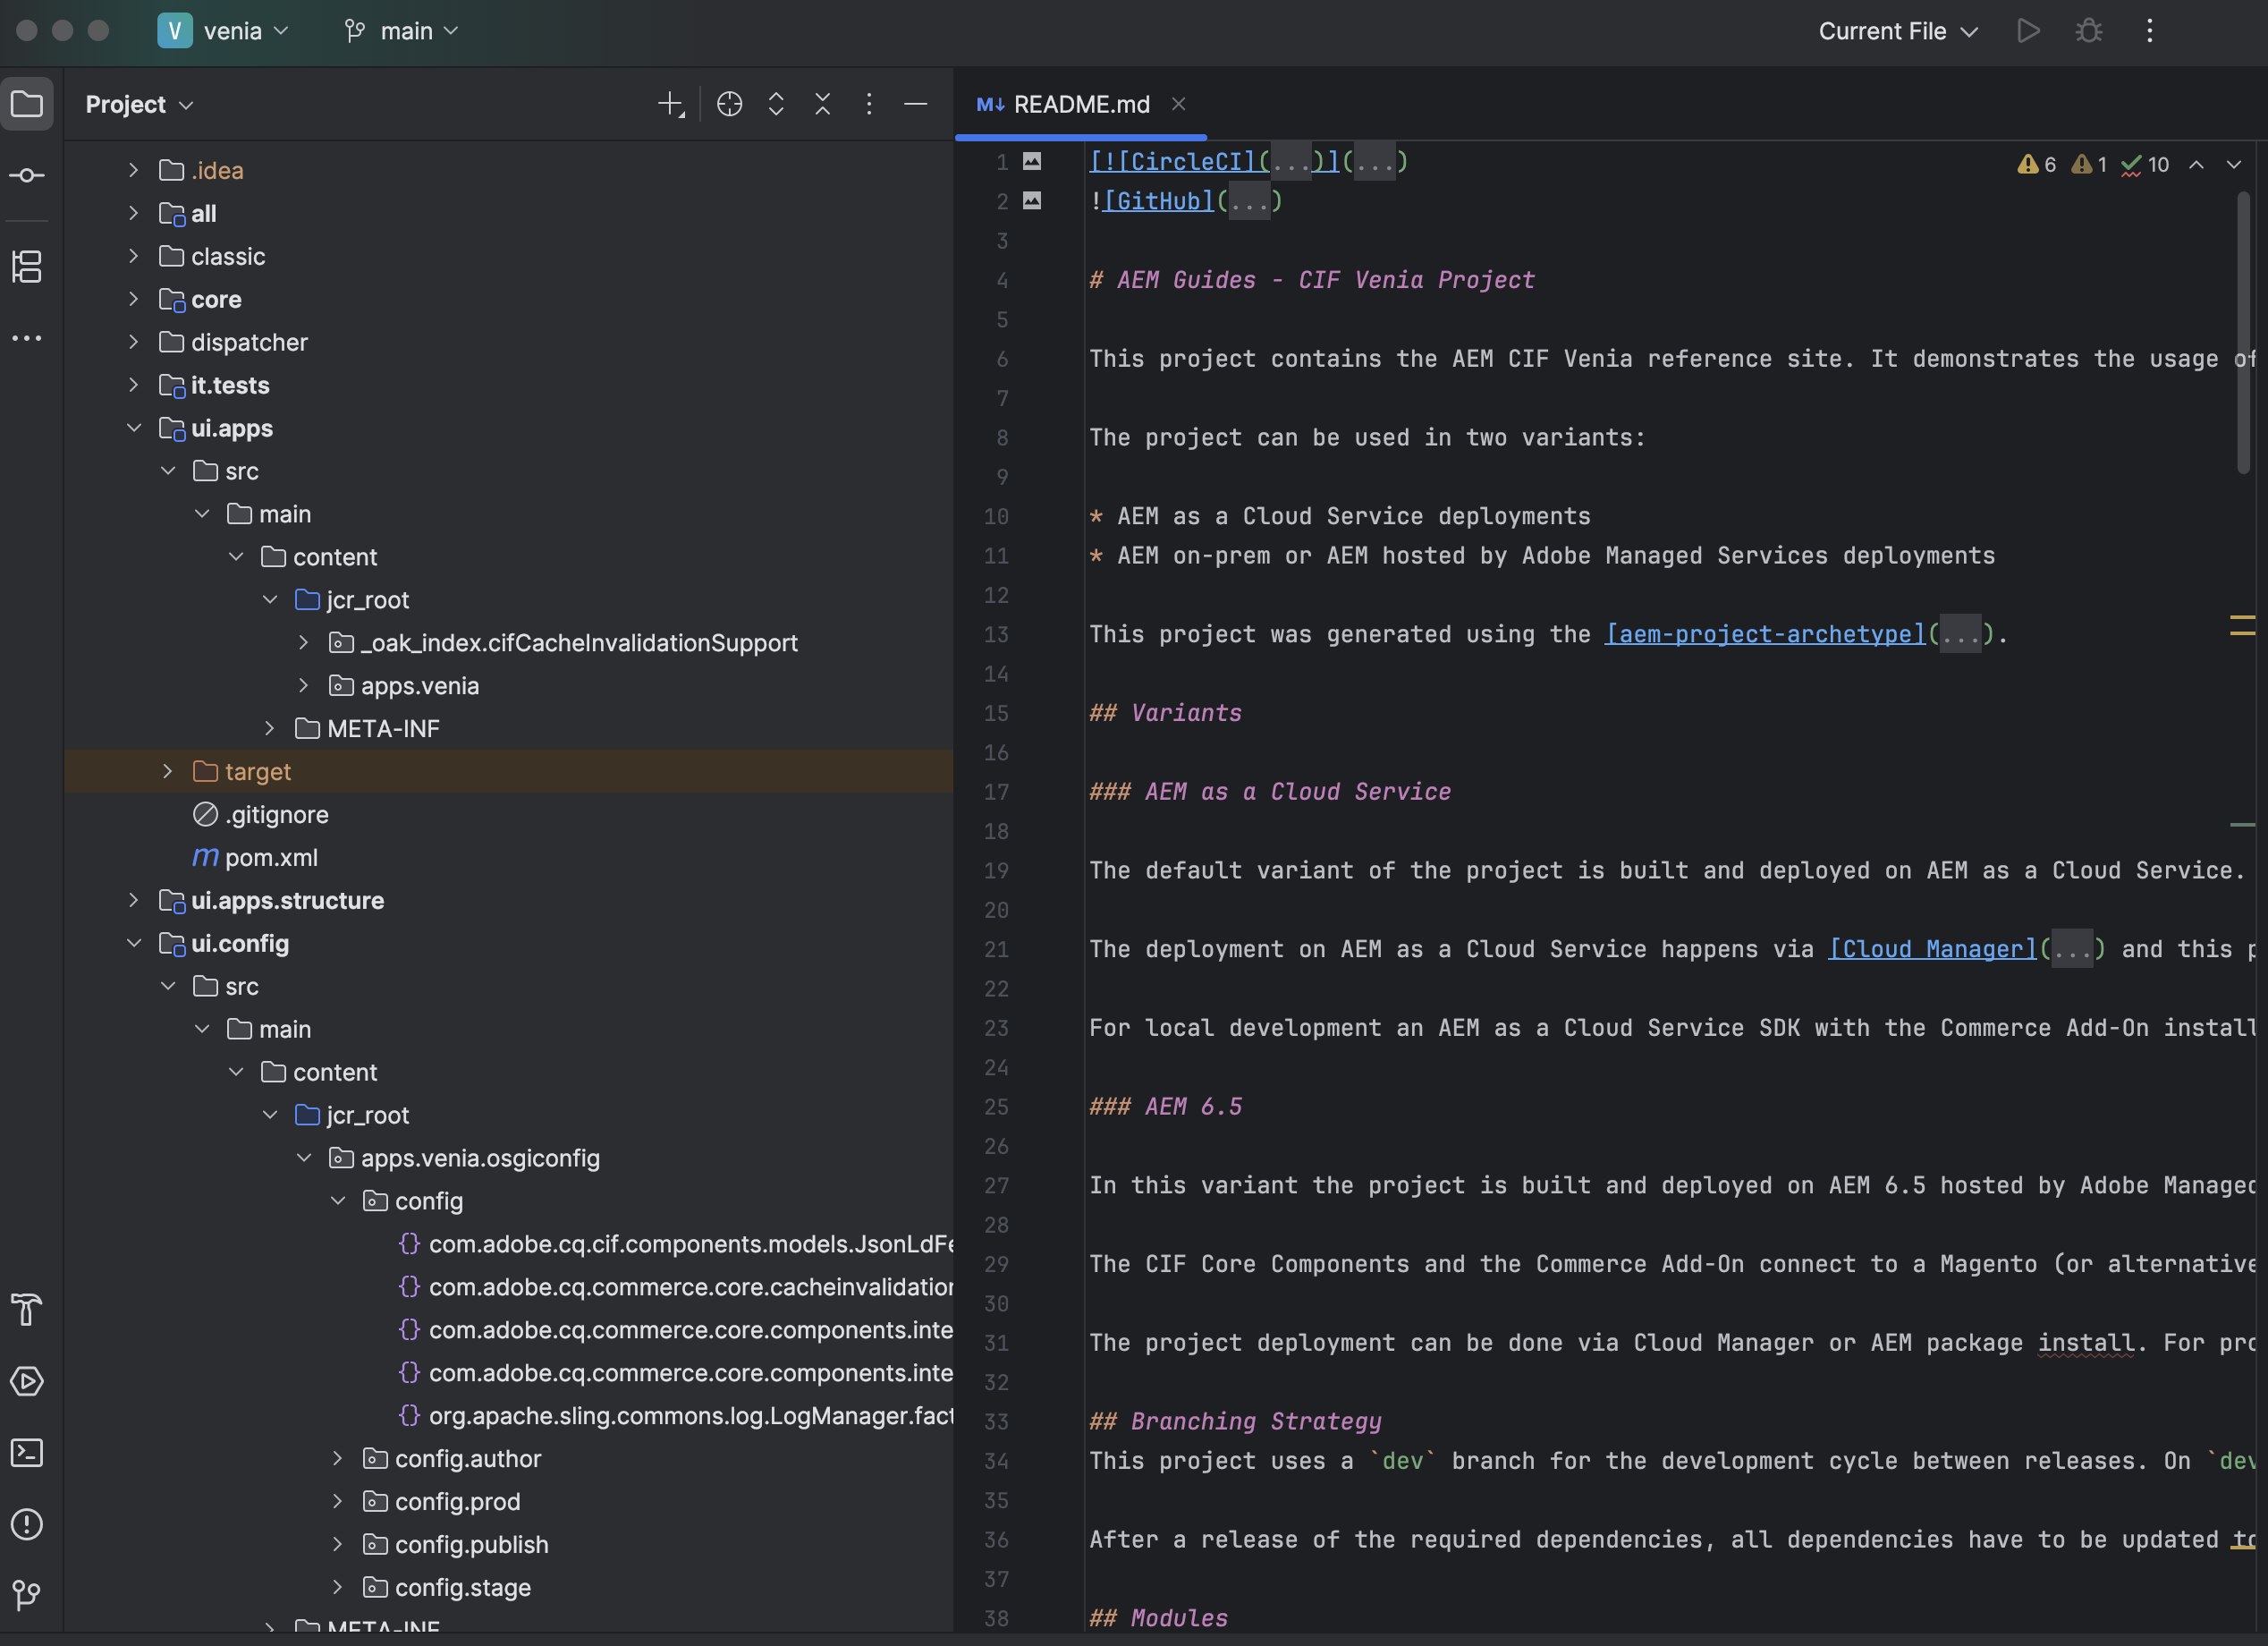2268x1646 pixels.
Task: Expand the target folder
Action: [168, 772]
